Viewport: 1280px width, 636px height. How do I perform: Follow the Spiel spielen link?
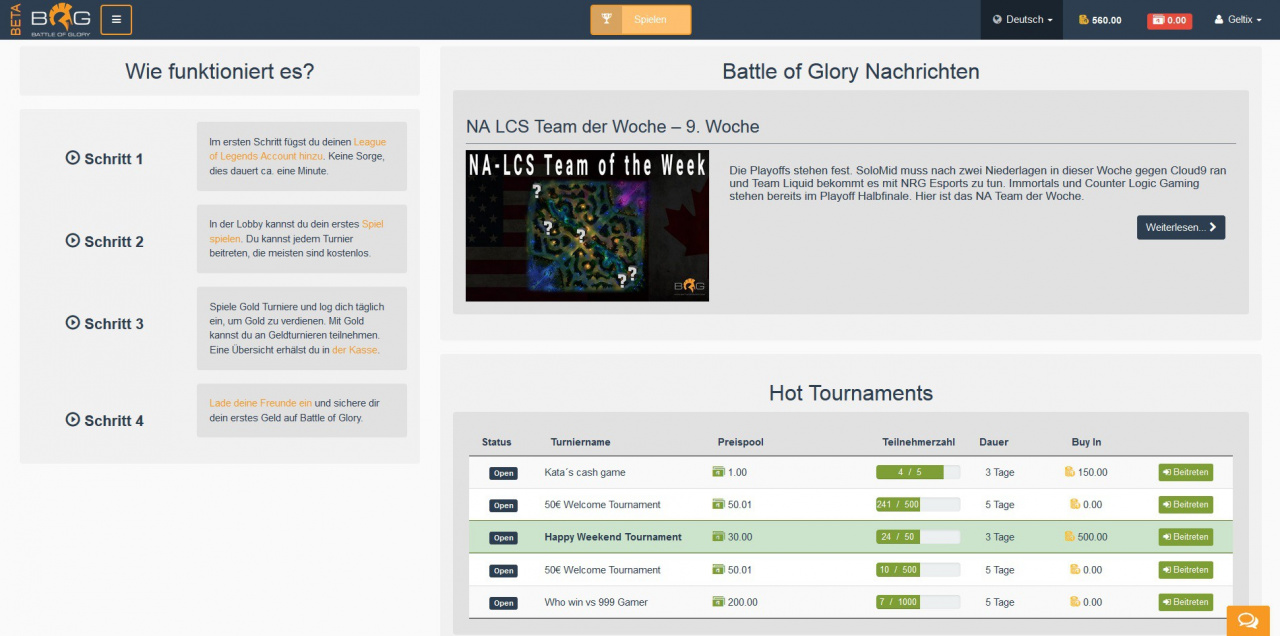click(x=296, y=231)
